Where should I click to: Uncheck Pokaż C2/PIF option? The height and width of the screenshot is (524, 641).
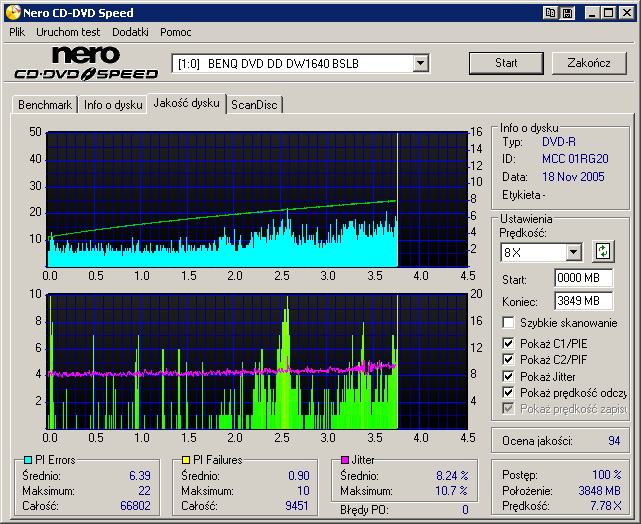[508, 360]
